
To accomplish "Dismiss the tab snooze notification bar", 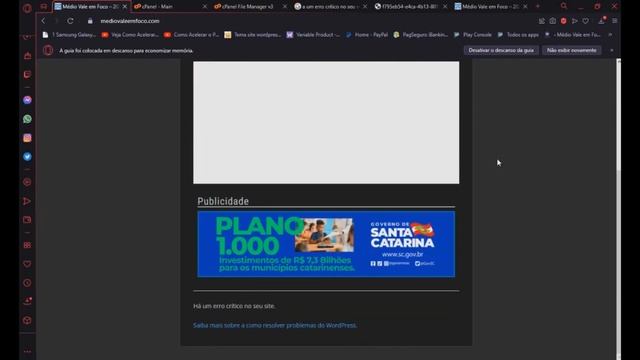I will point(611,50).
